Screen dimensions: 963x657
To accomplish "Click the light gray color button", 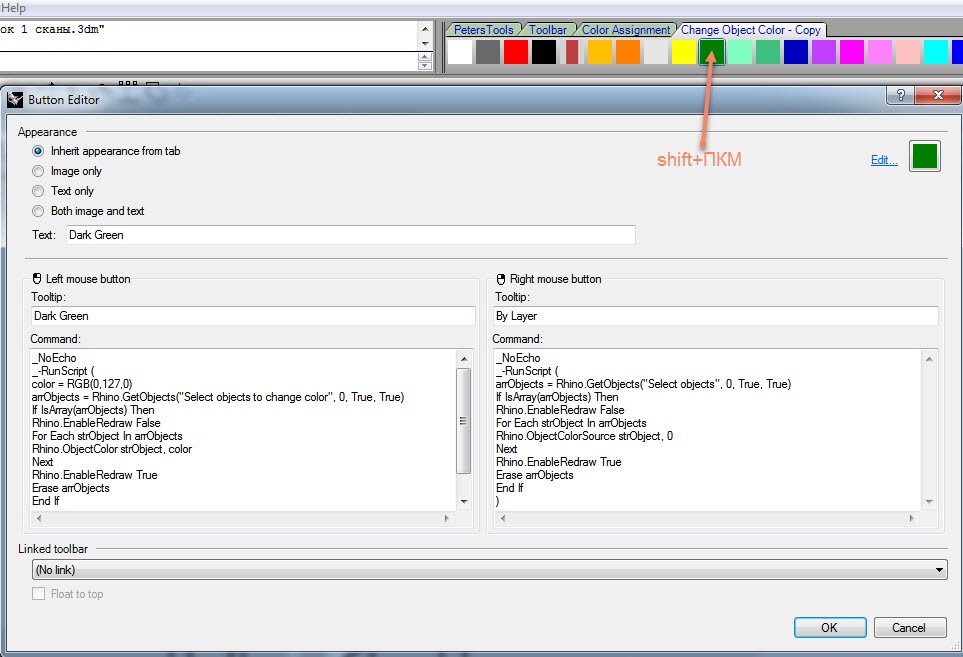I will (x=656, y=52).
